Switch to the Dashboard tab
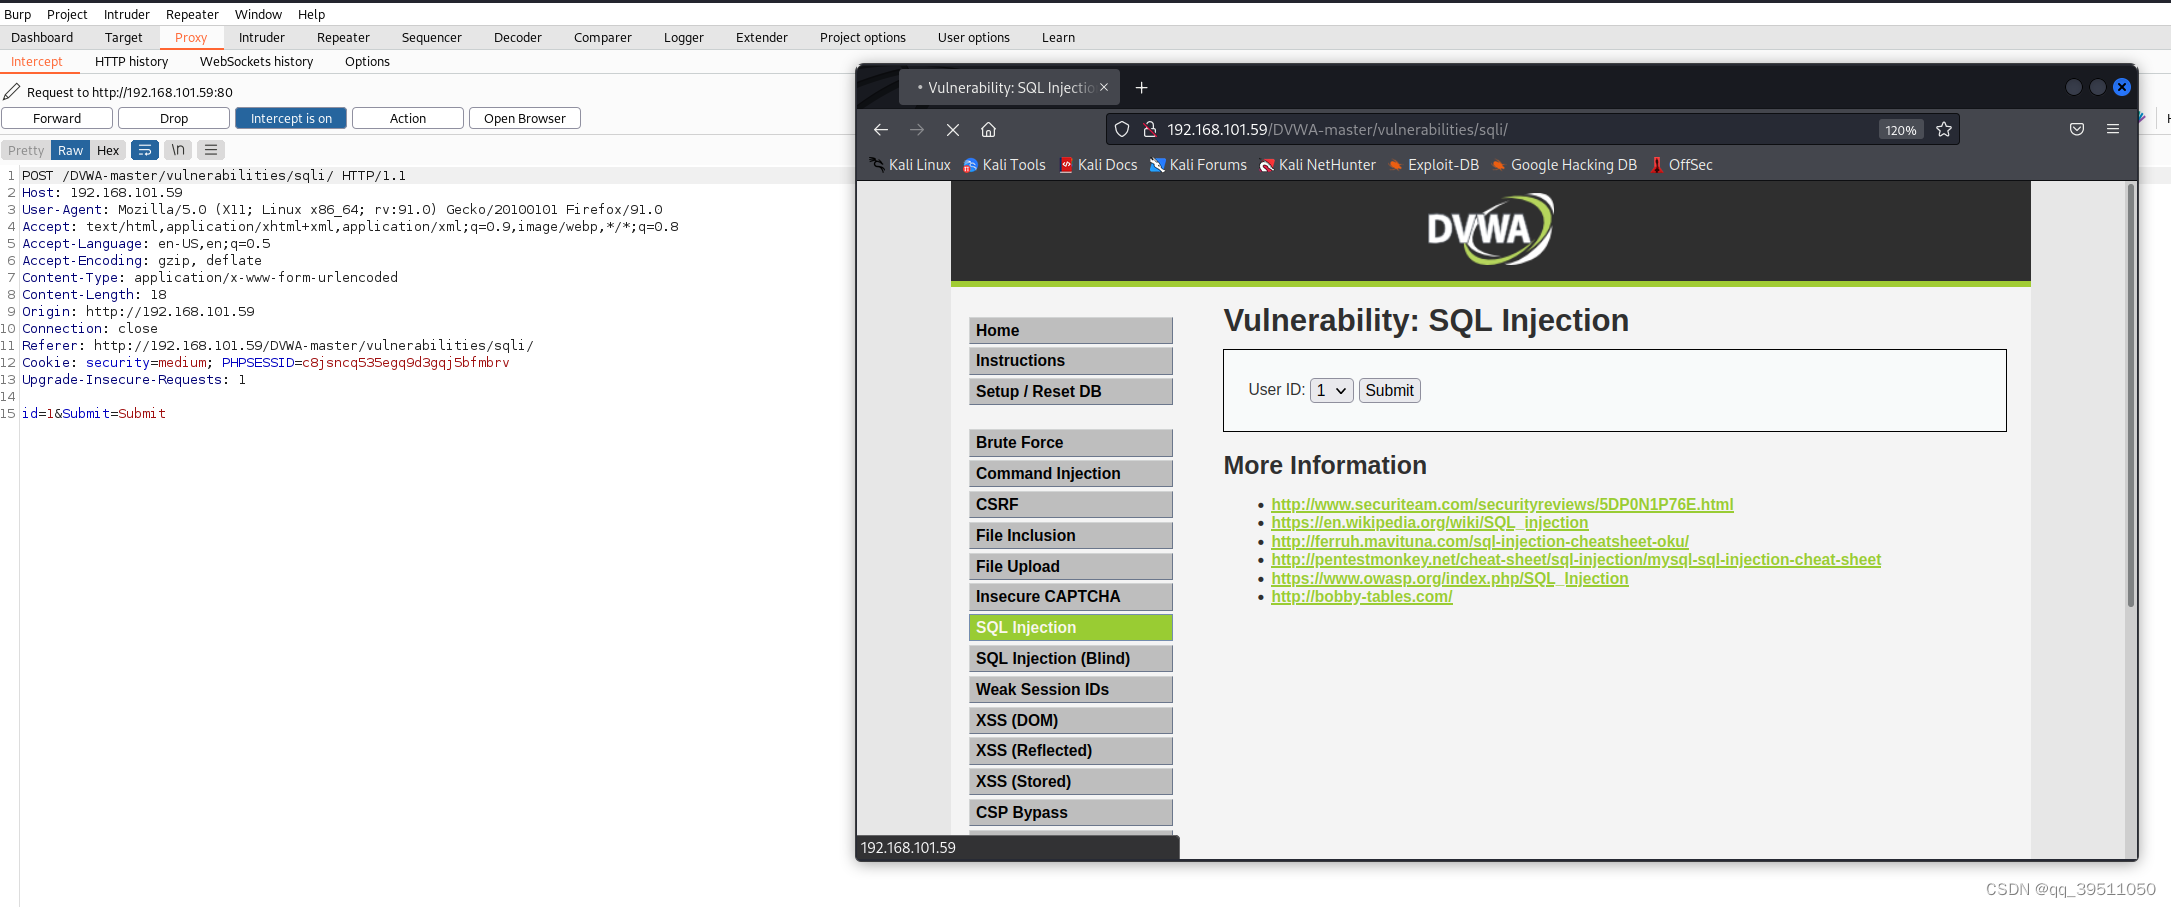This screenshot has height=907, width=2171. point(42,38)
